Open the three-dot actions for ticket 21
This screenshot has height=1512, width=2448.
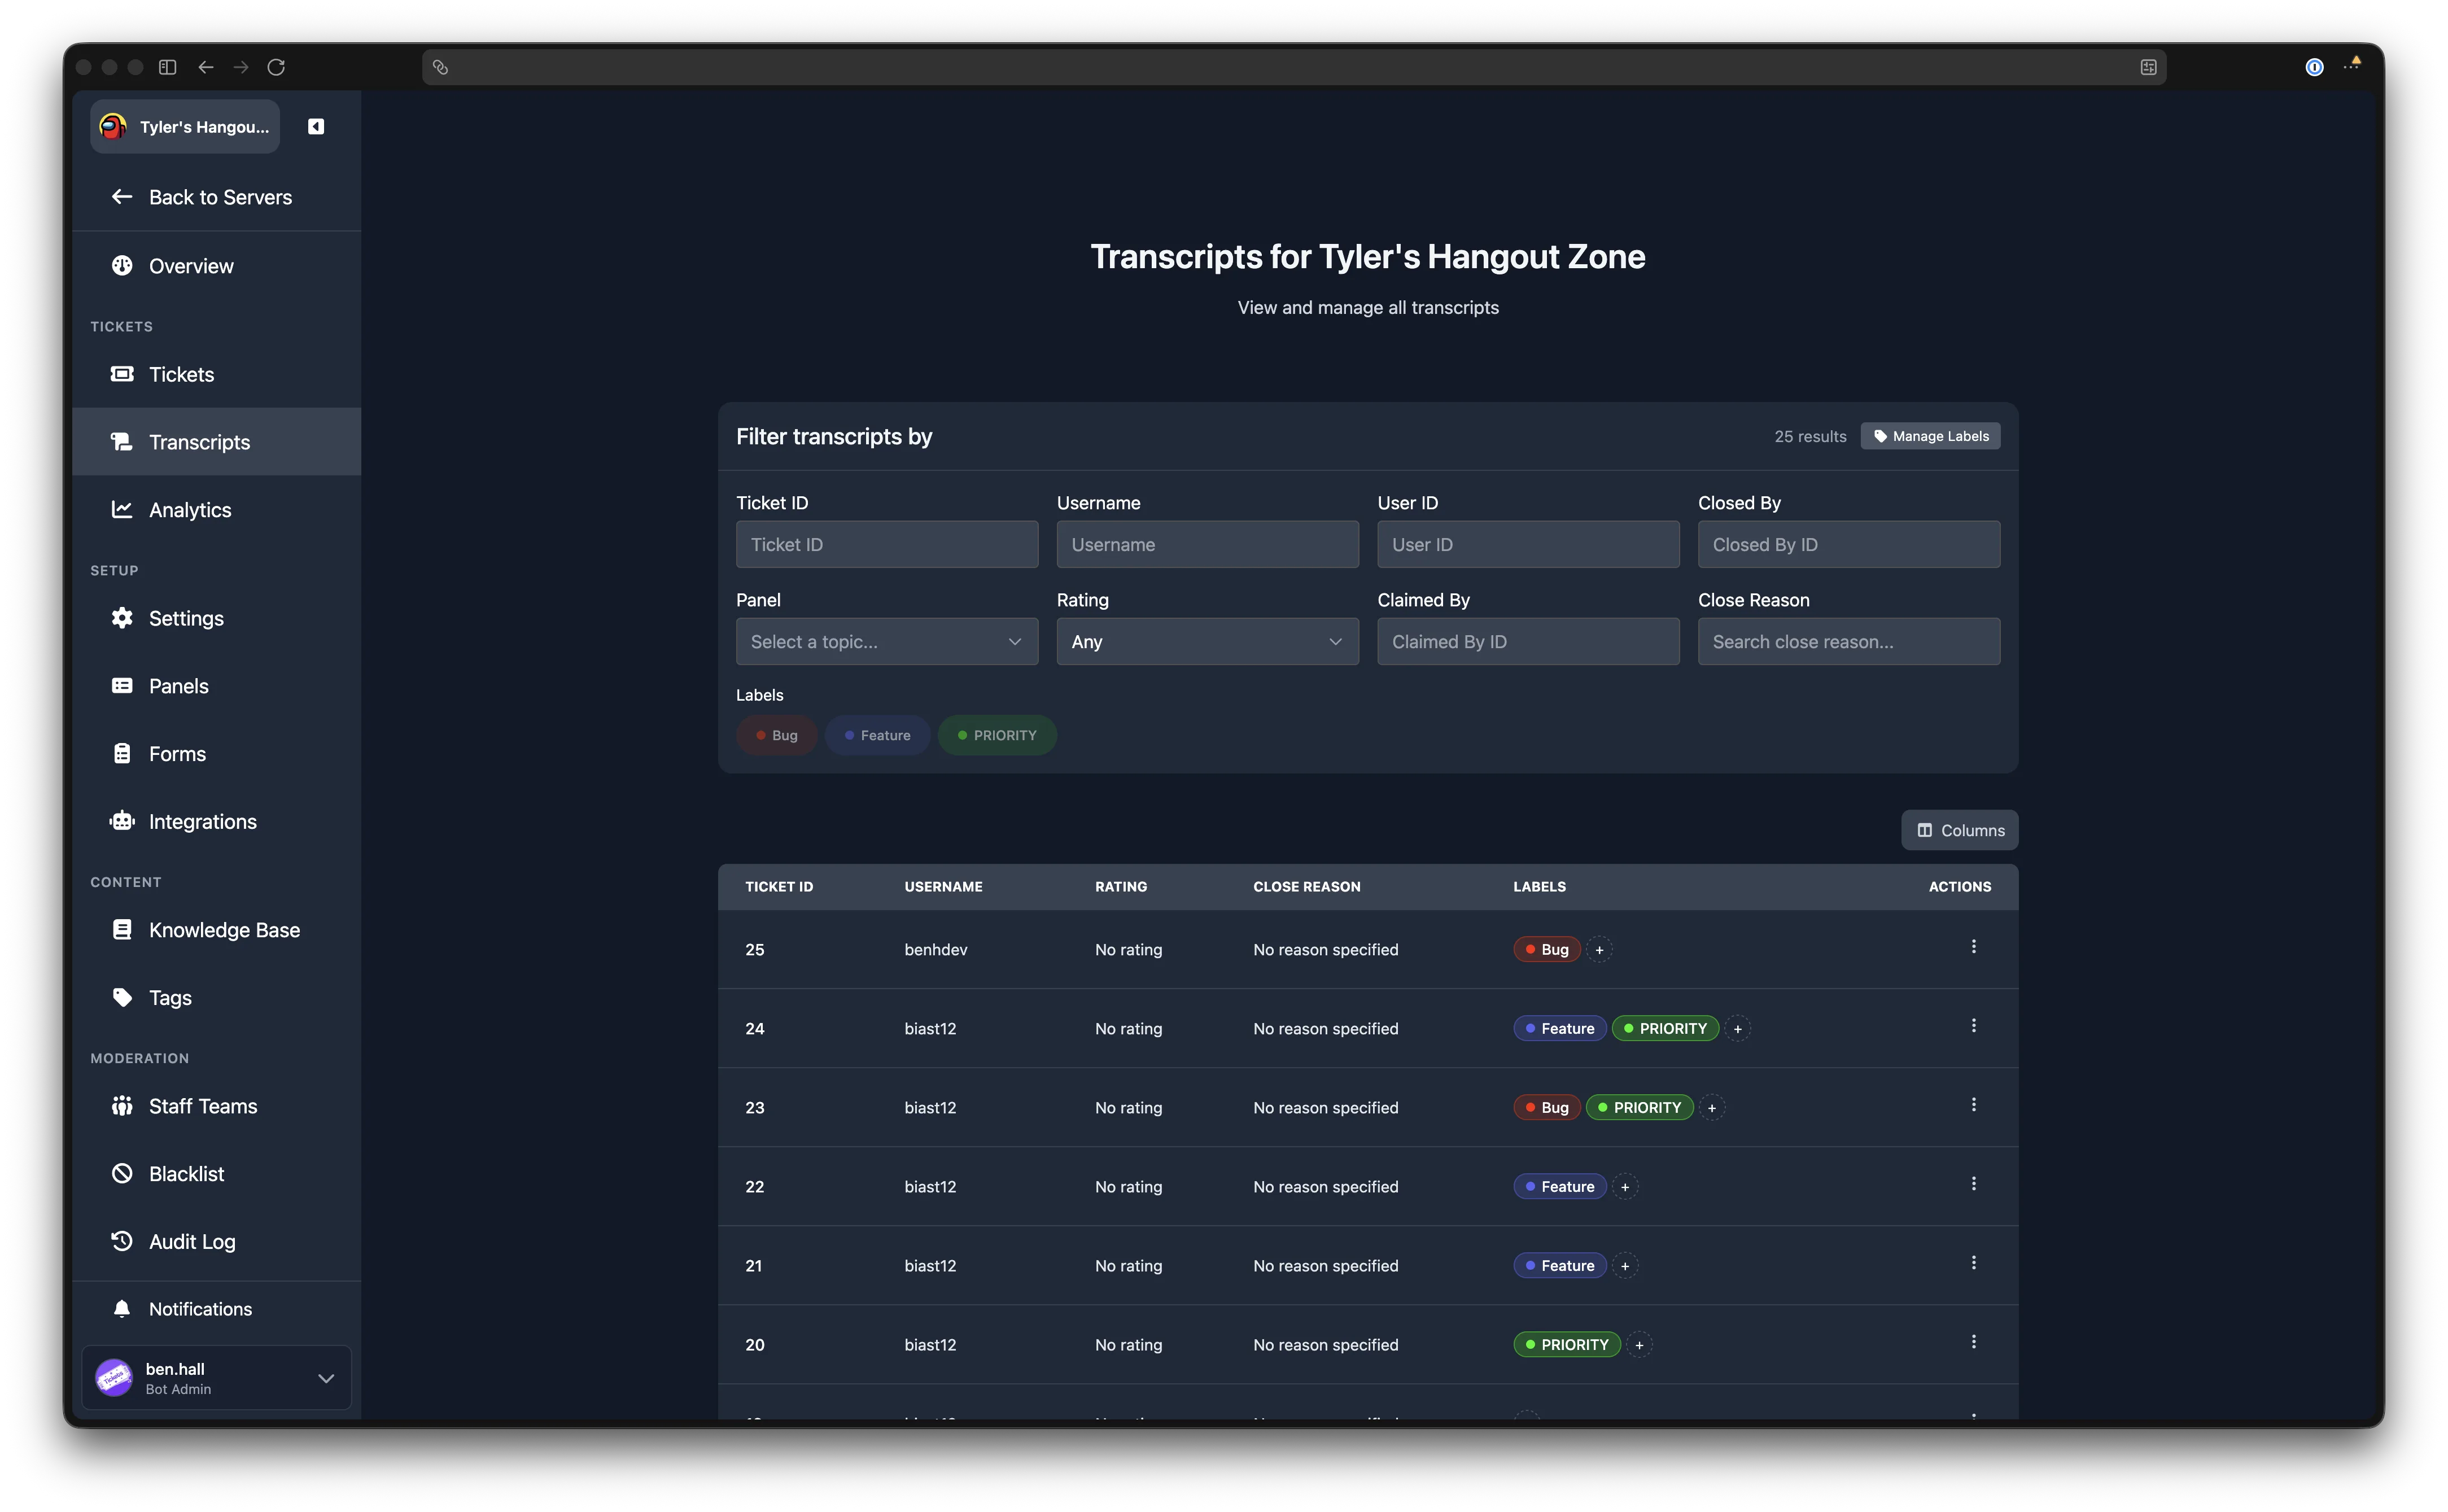click(1973, 1262)
